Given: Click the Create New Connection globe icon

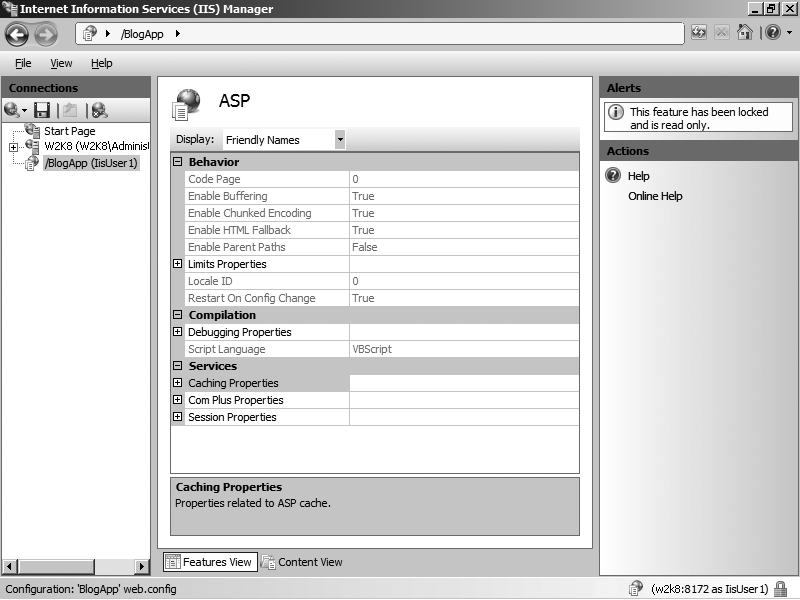Looking at the screenshot, I should tap(11, 110).
